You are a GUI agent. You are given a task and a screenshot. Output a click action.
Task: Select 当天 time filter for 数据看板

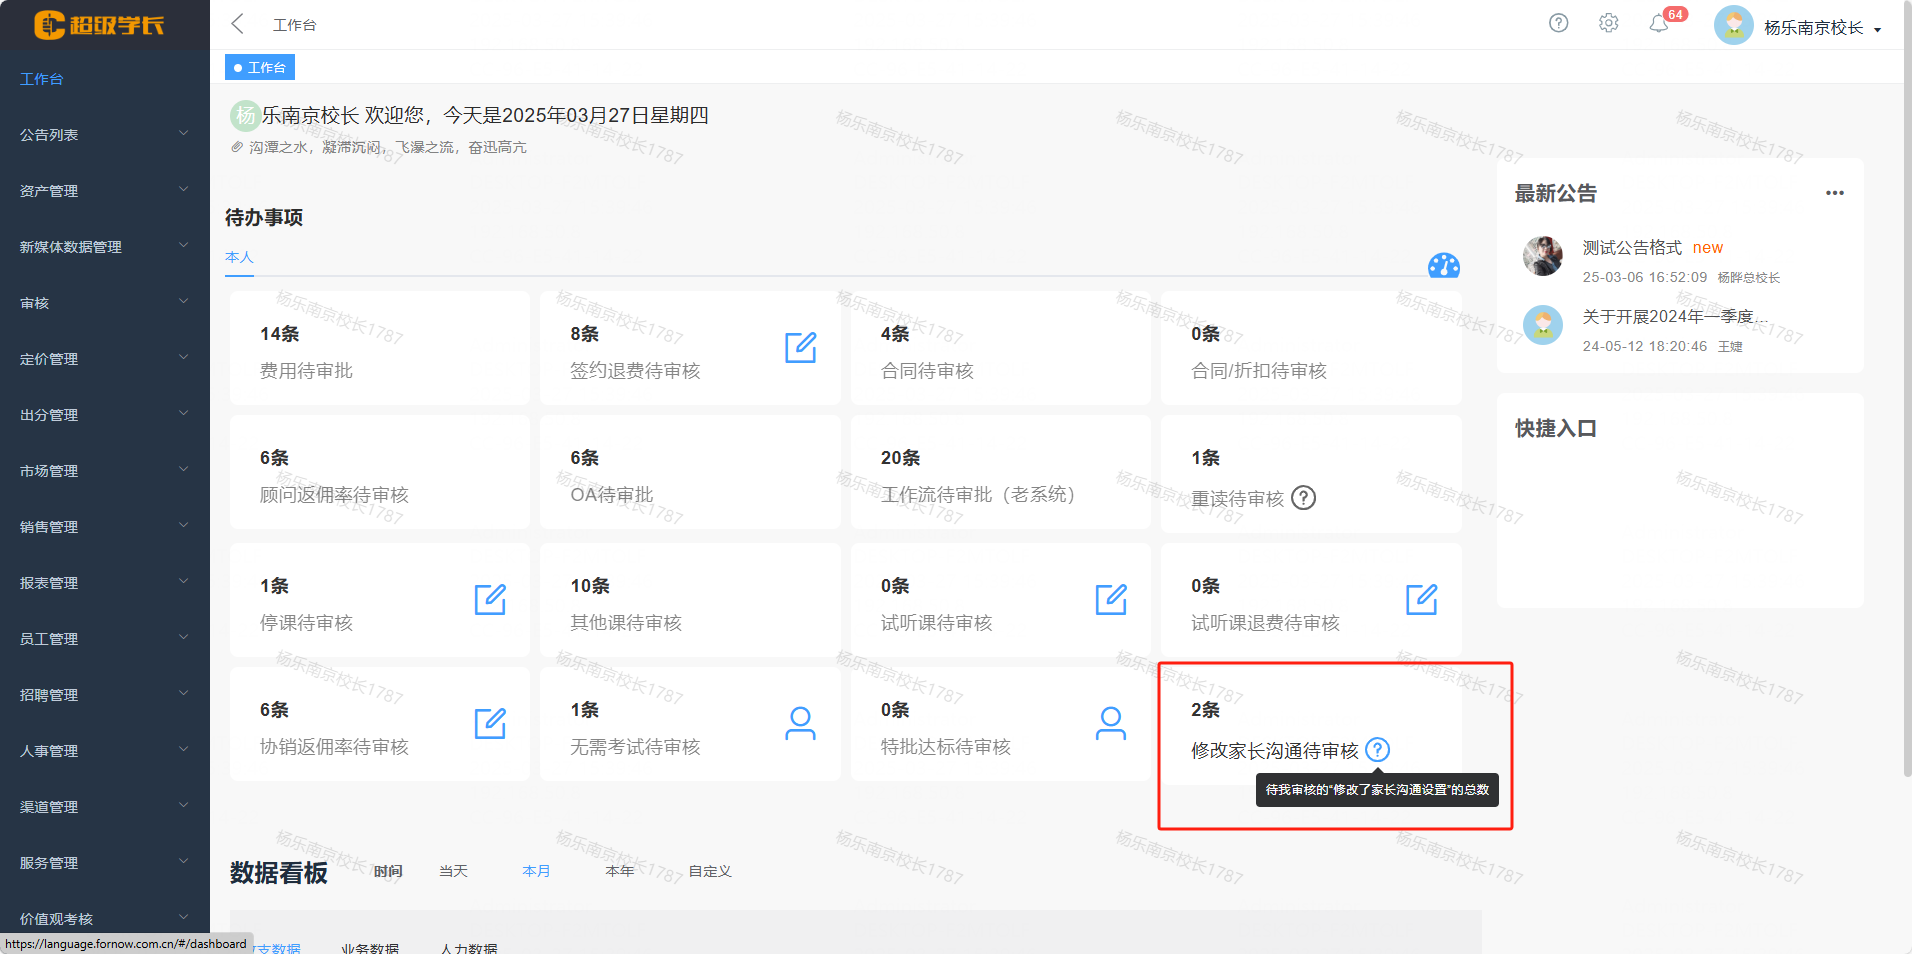(x=453, y=871)
